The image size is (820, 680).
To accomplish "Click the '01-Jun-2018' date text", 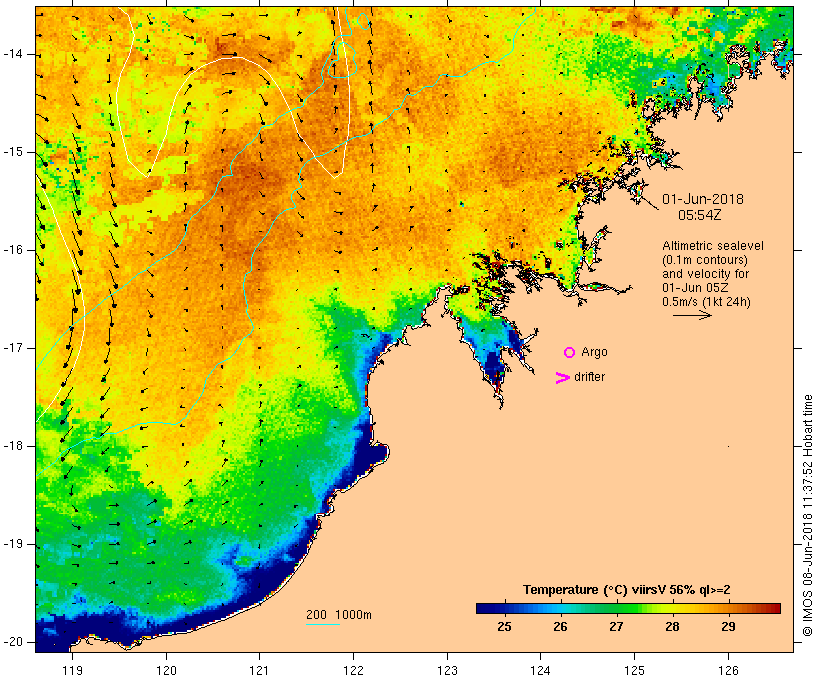I will click(x=703, y=199).
